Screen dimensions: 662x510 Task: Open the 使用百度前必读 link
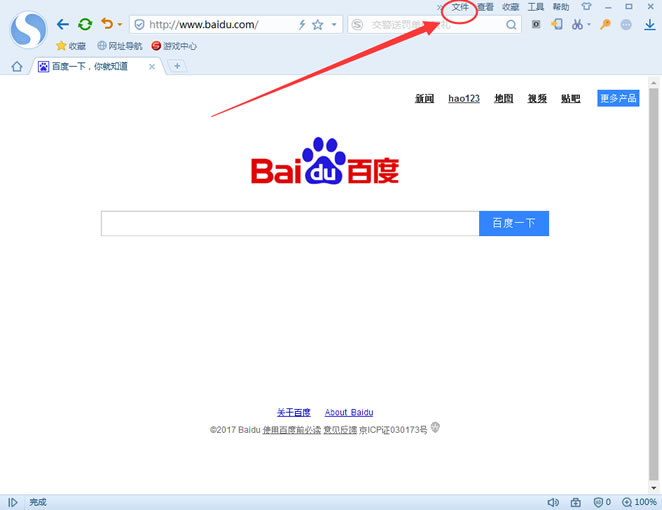(292, 430)
